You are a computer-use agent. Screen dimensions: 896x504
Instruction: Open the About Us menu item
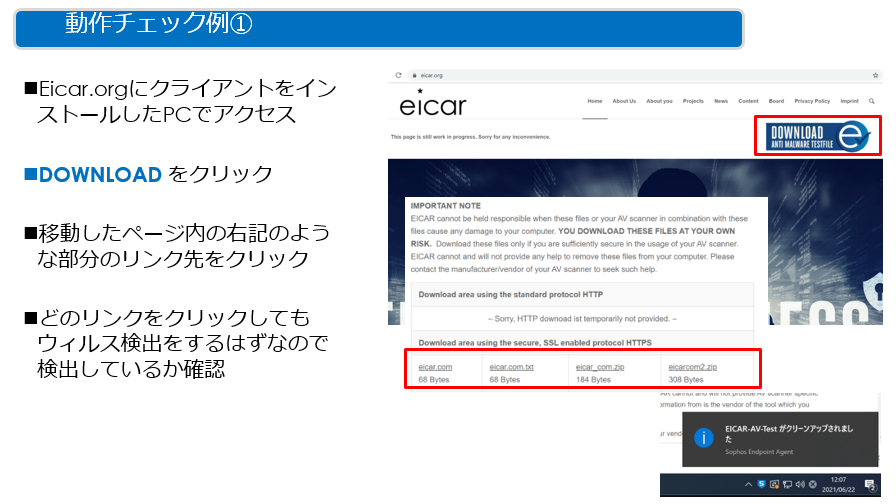pos(624,101)
